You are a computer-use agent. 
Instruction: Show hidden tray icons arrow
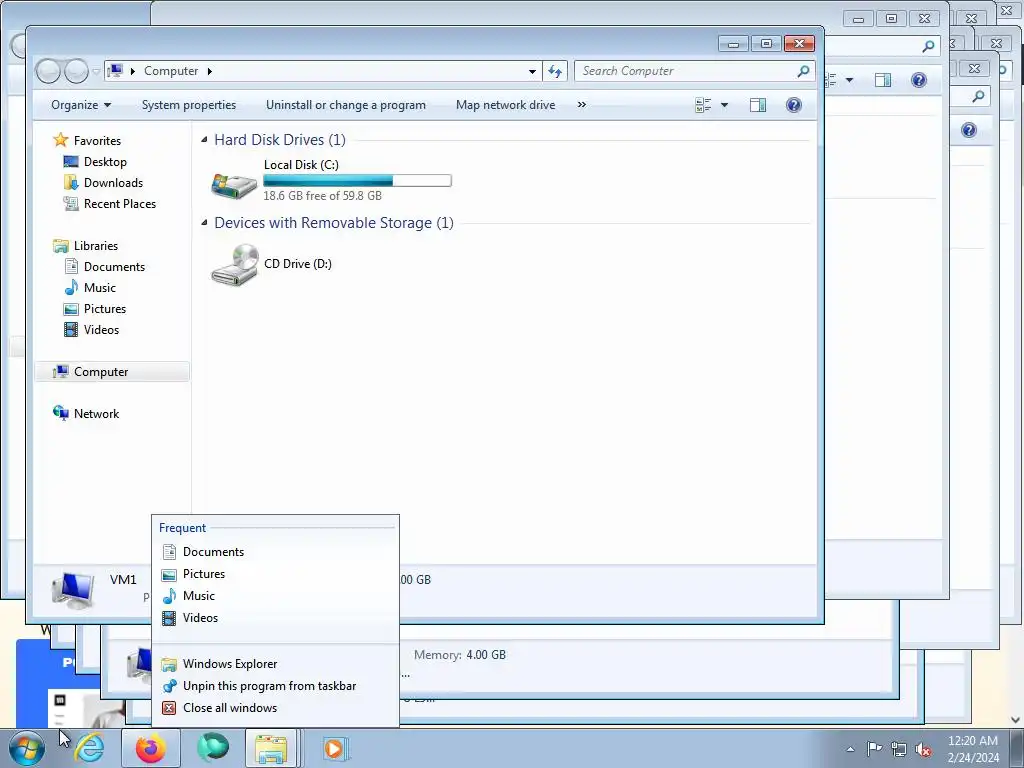(x=850, y=749)
